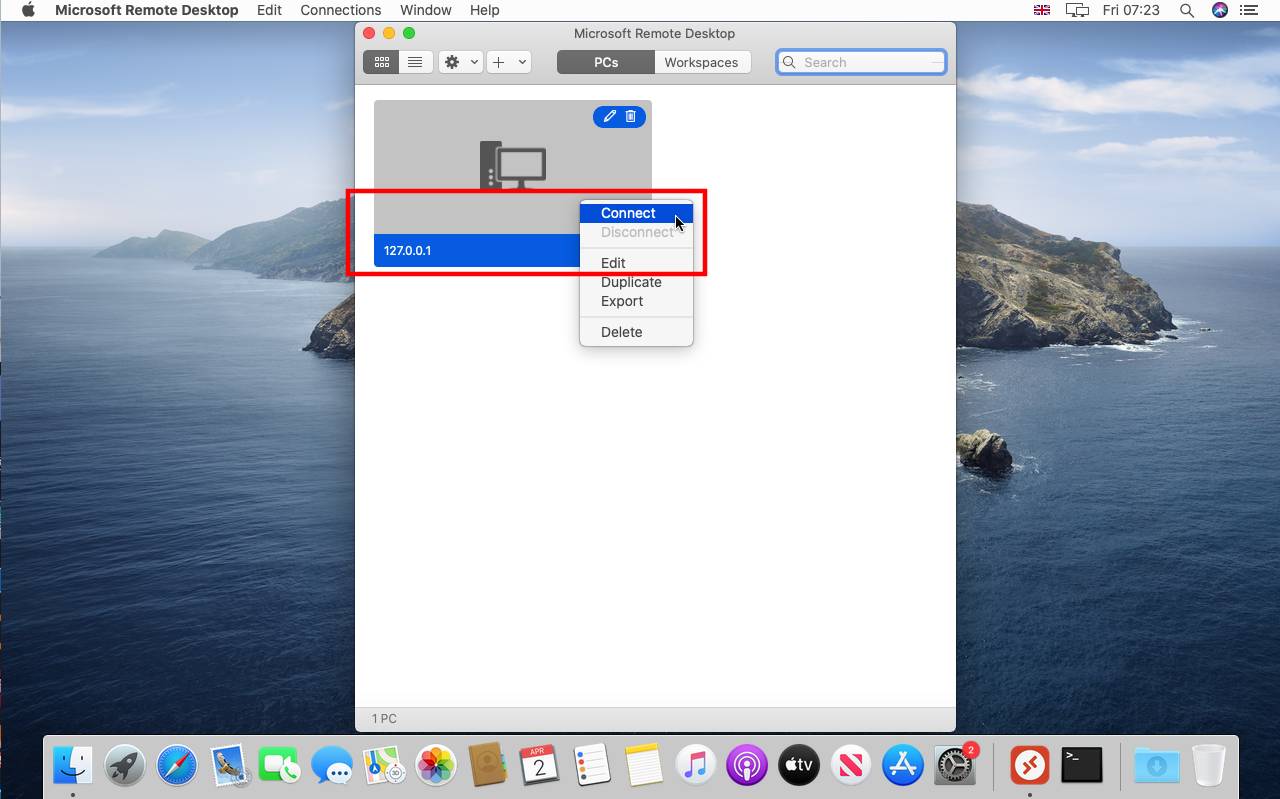The height and width of the screenshot is (799, 1280).
Task: Open the Apple menu
Action: coord(28,10)
